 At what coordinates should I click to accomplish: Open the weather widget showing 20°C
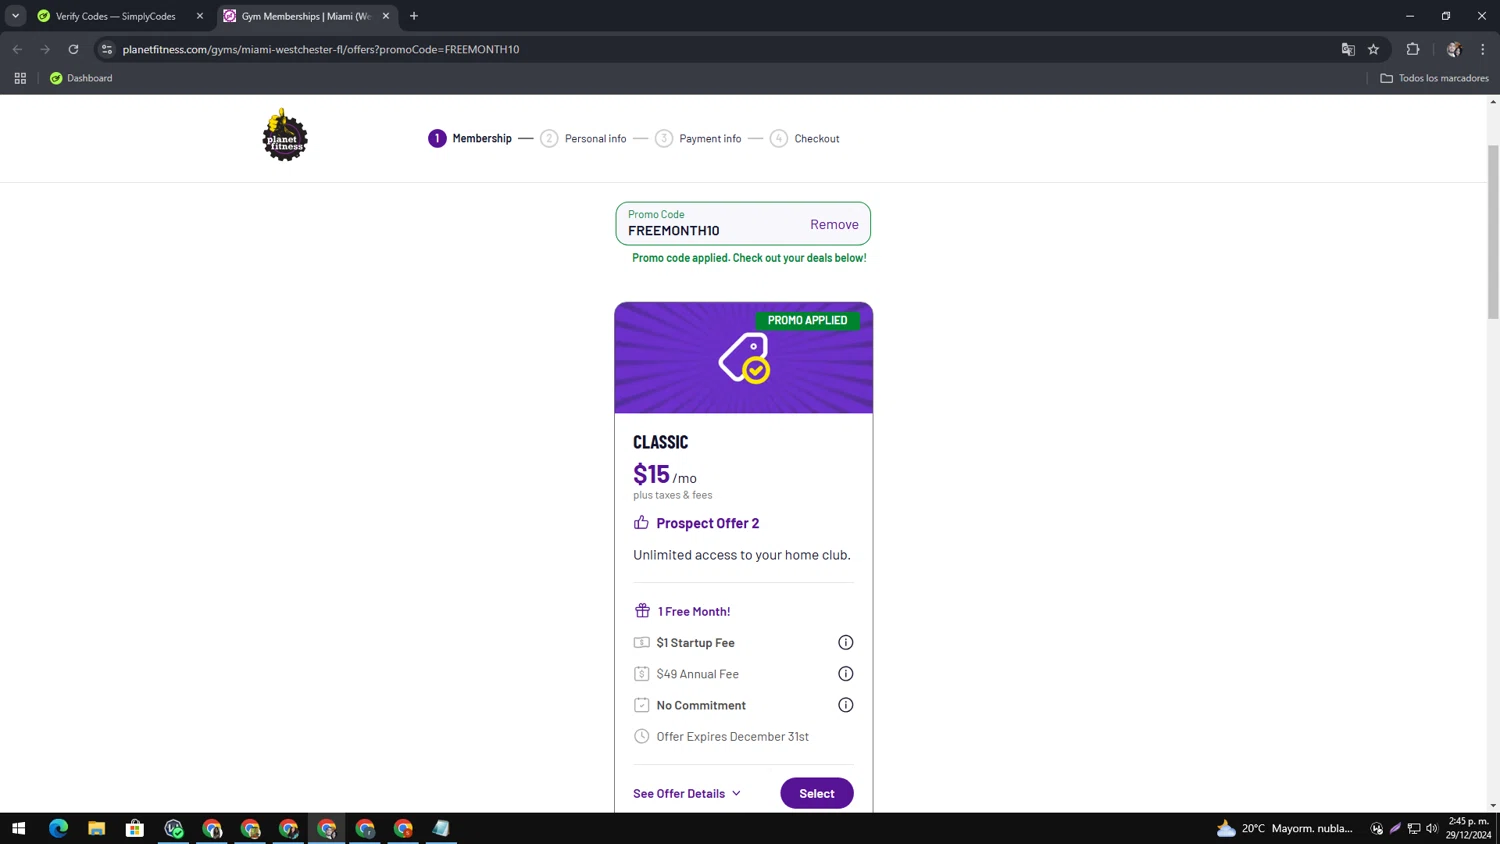tap(1284, 828)
